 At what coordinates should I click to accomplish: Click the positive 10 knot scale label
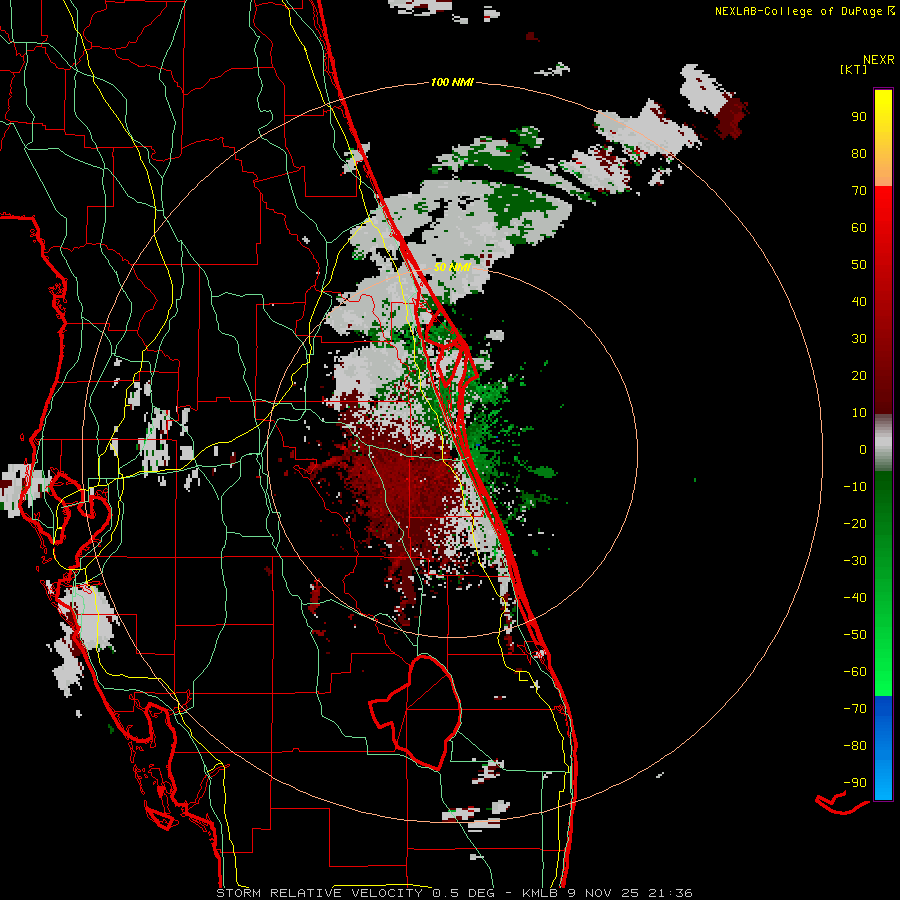(859, 413)
